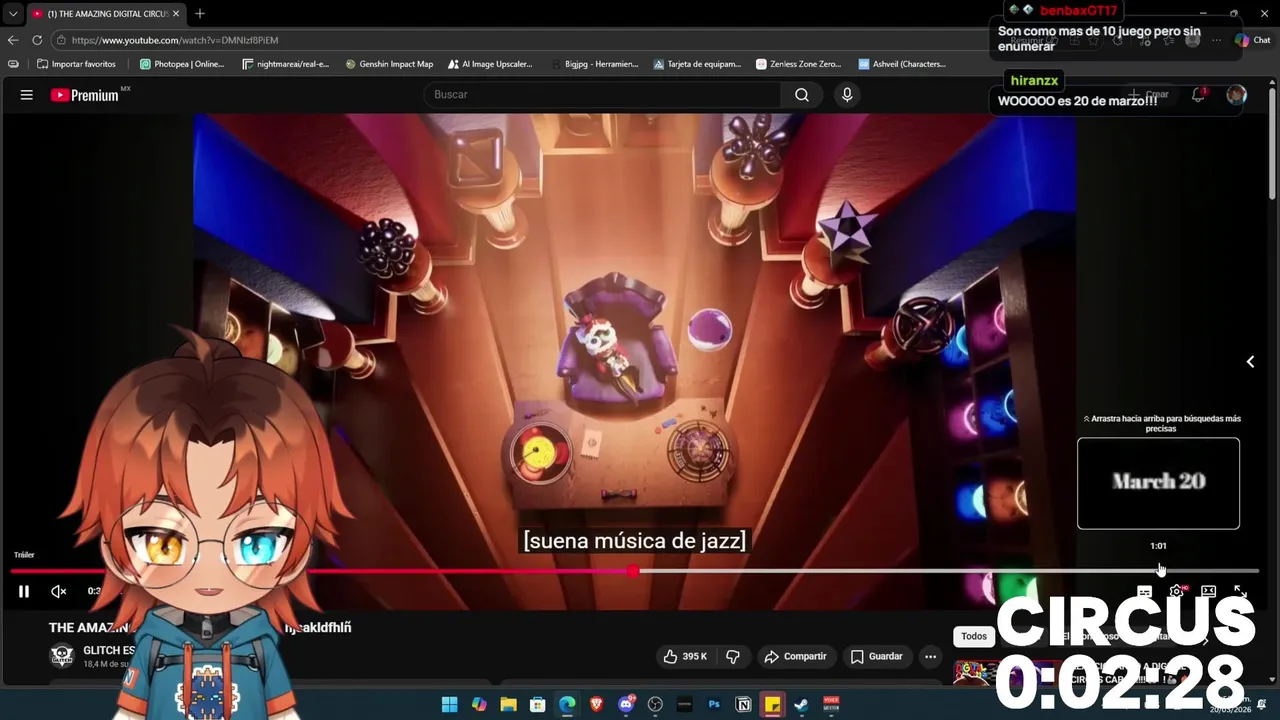Open Voicemeeter from the taskbar
The width and height of the screenshot is (1280, 720).
point(831,704)
